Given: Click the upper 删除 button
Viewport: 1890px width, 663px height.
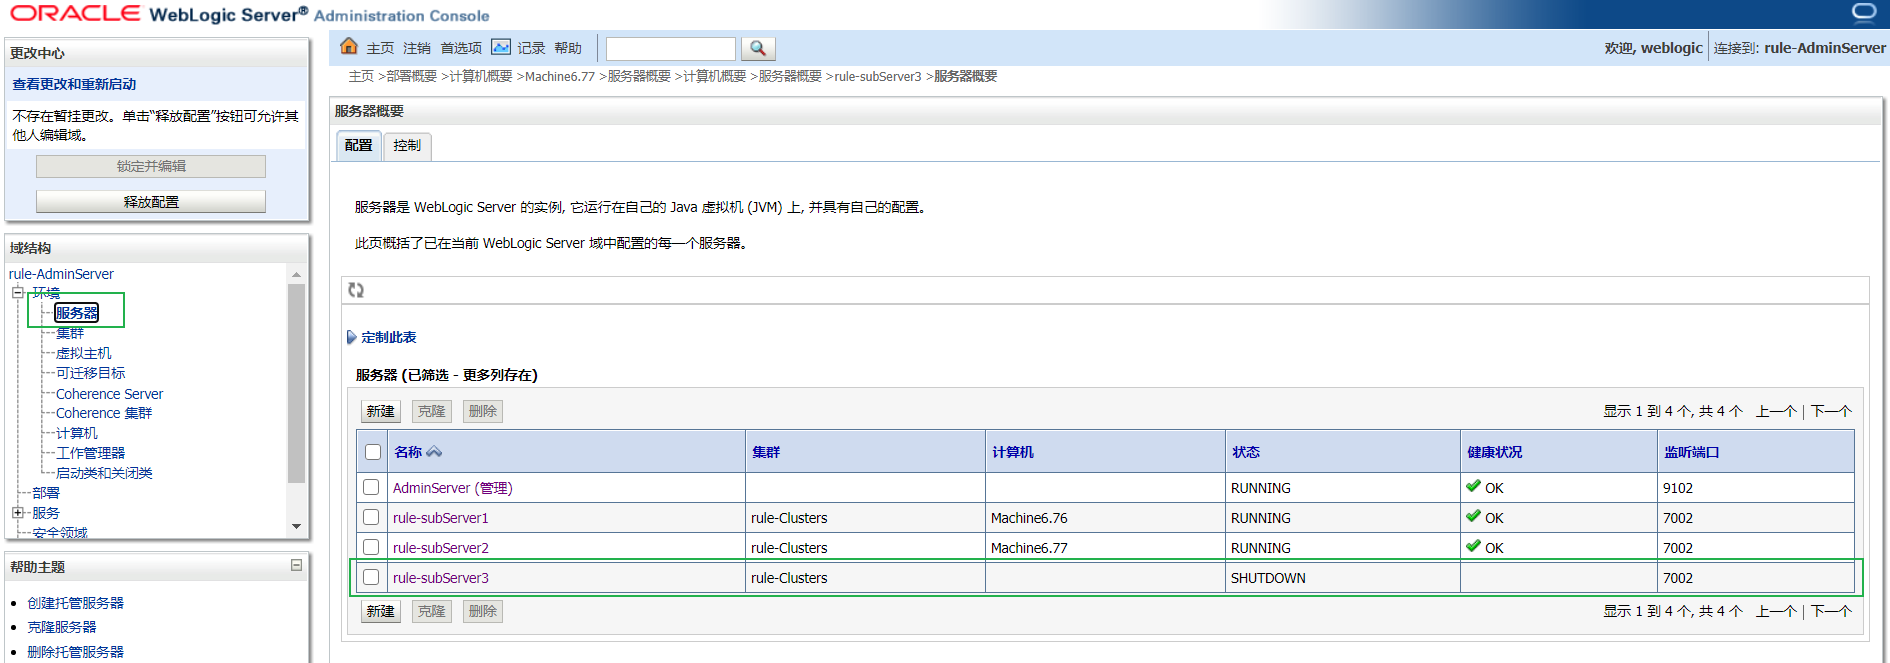Looking at the screenshot, I should tap(483, 411).
